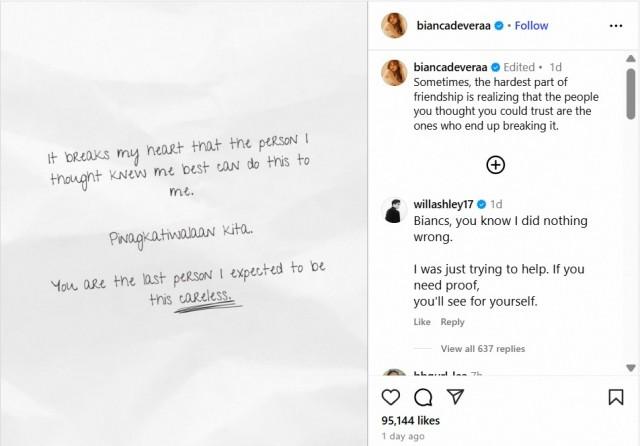This screenshot has width=640, height=446.
Task: Open the willashley17 username link
Action: tap(444, 204)
